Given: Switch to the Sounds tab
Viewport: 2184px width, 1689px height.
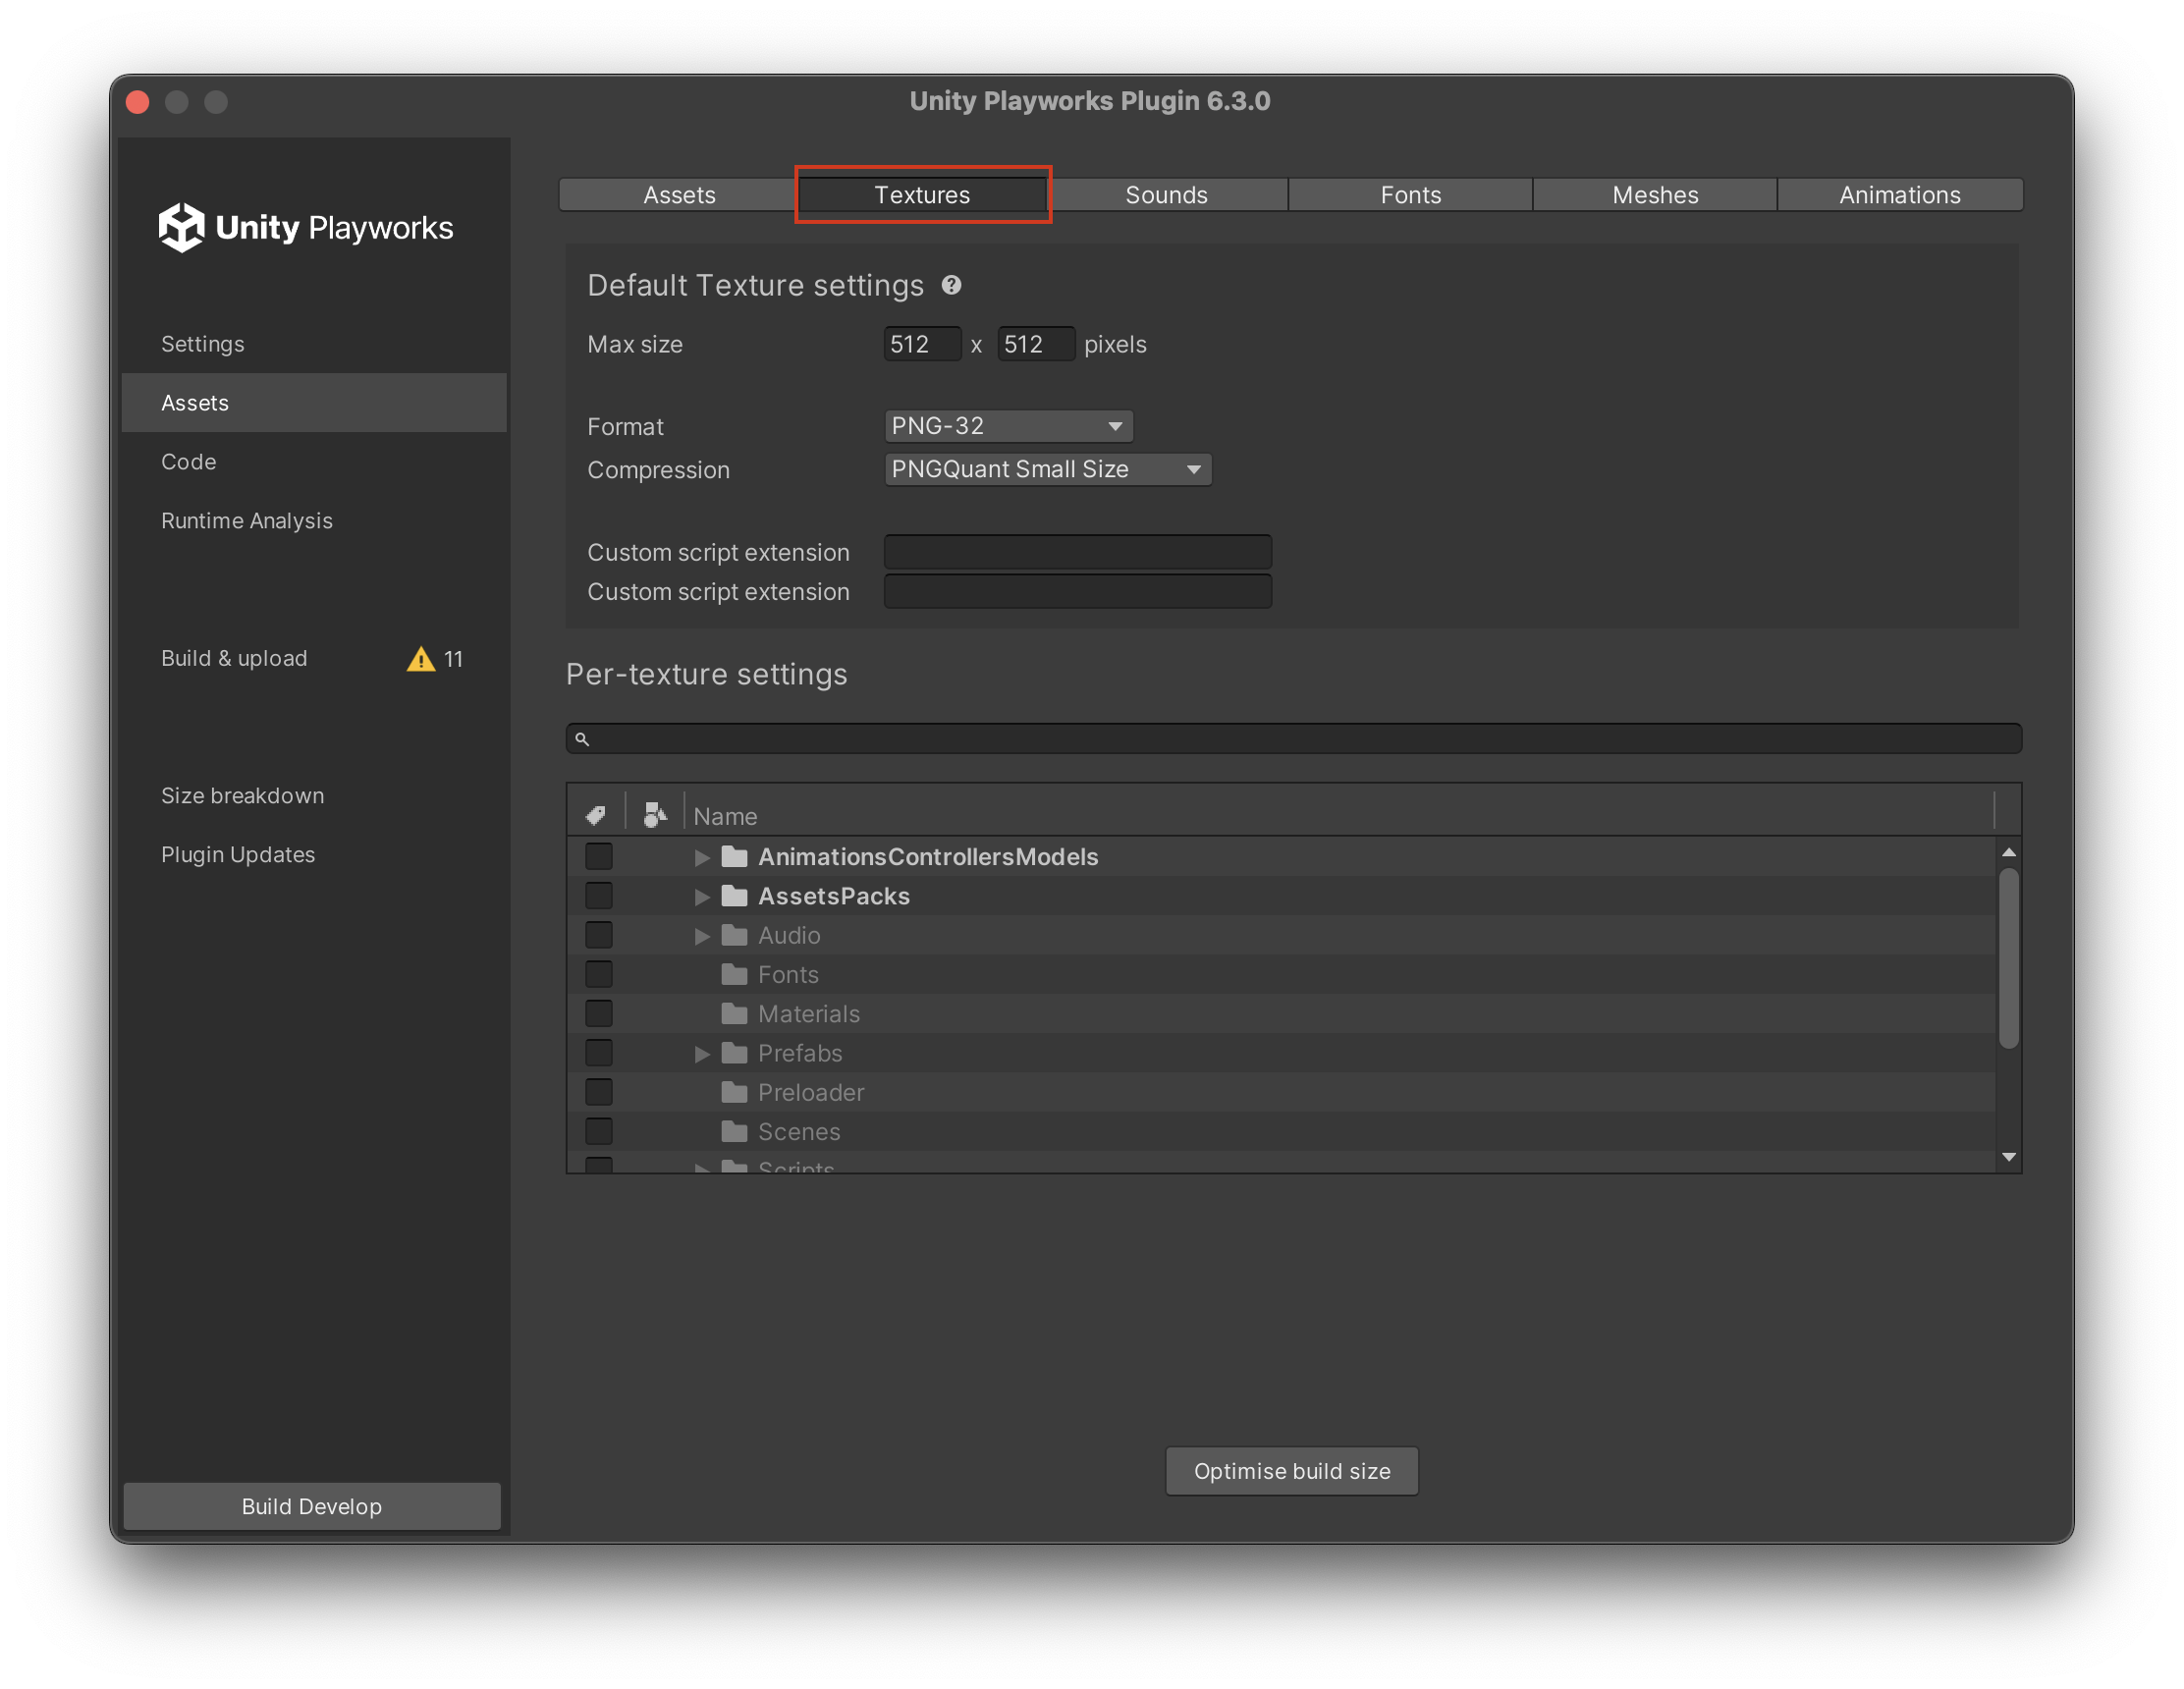Looking at the screenshot, I should tap(1167, 195).
